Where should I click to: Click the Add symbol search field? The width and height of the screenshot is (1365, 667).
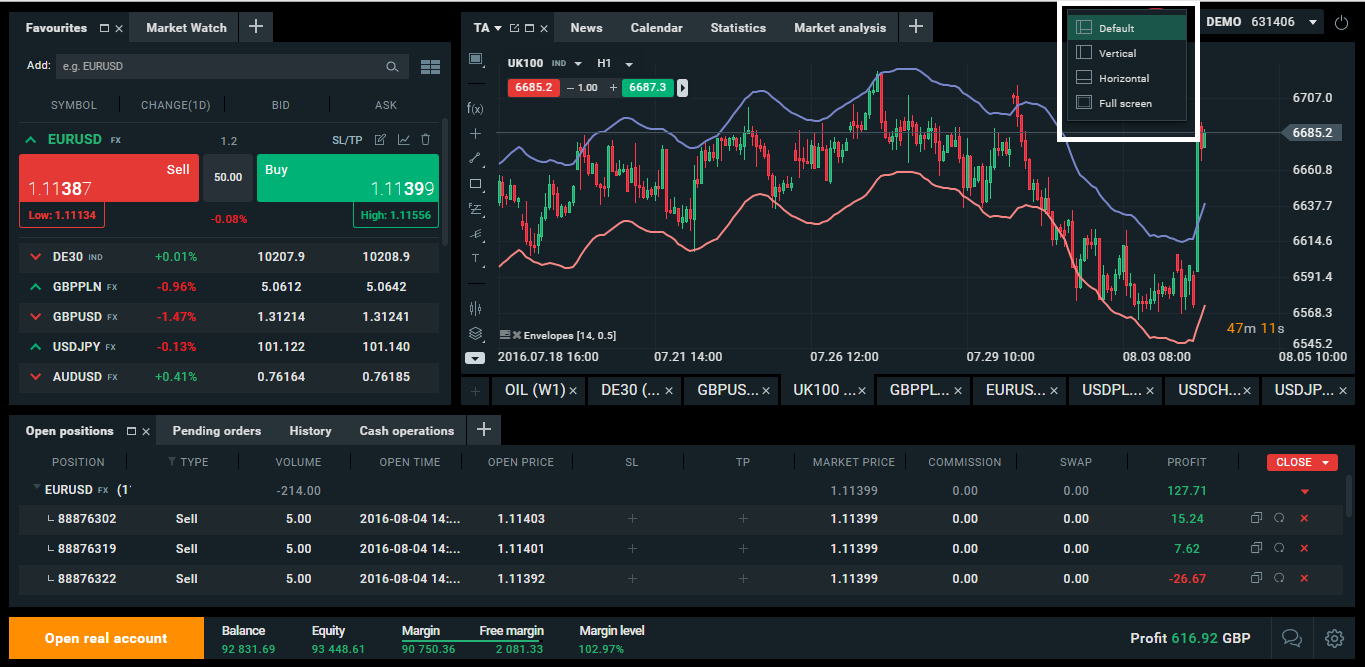point(220,67)
